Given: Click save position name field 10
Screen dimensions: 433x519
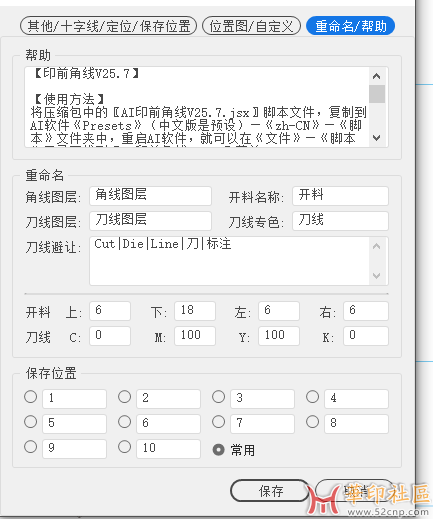Looking at the screenshot, I should pos(169,449).
